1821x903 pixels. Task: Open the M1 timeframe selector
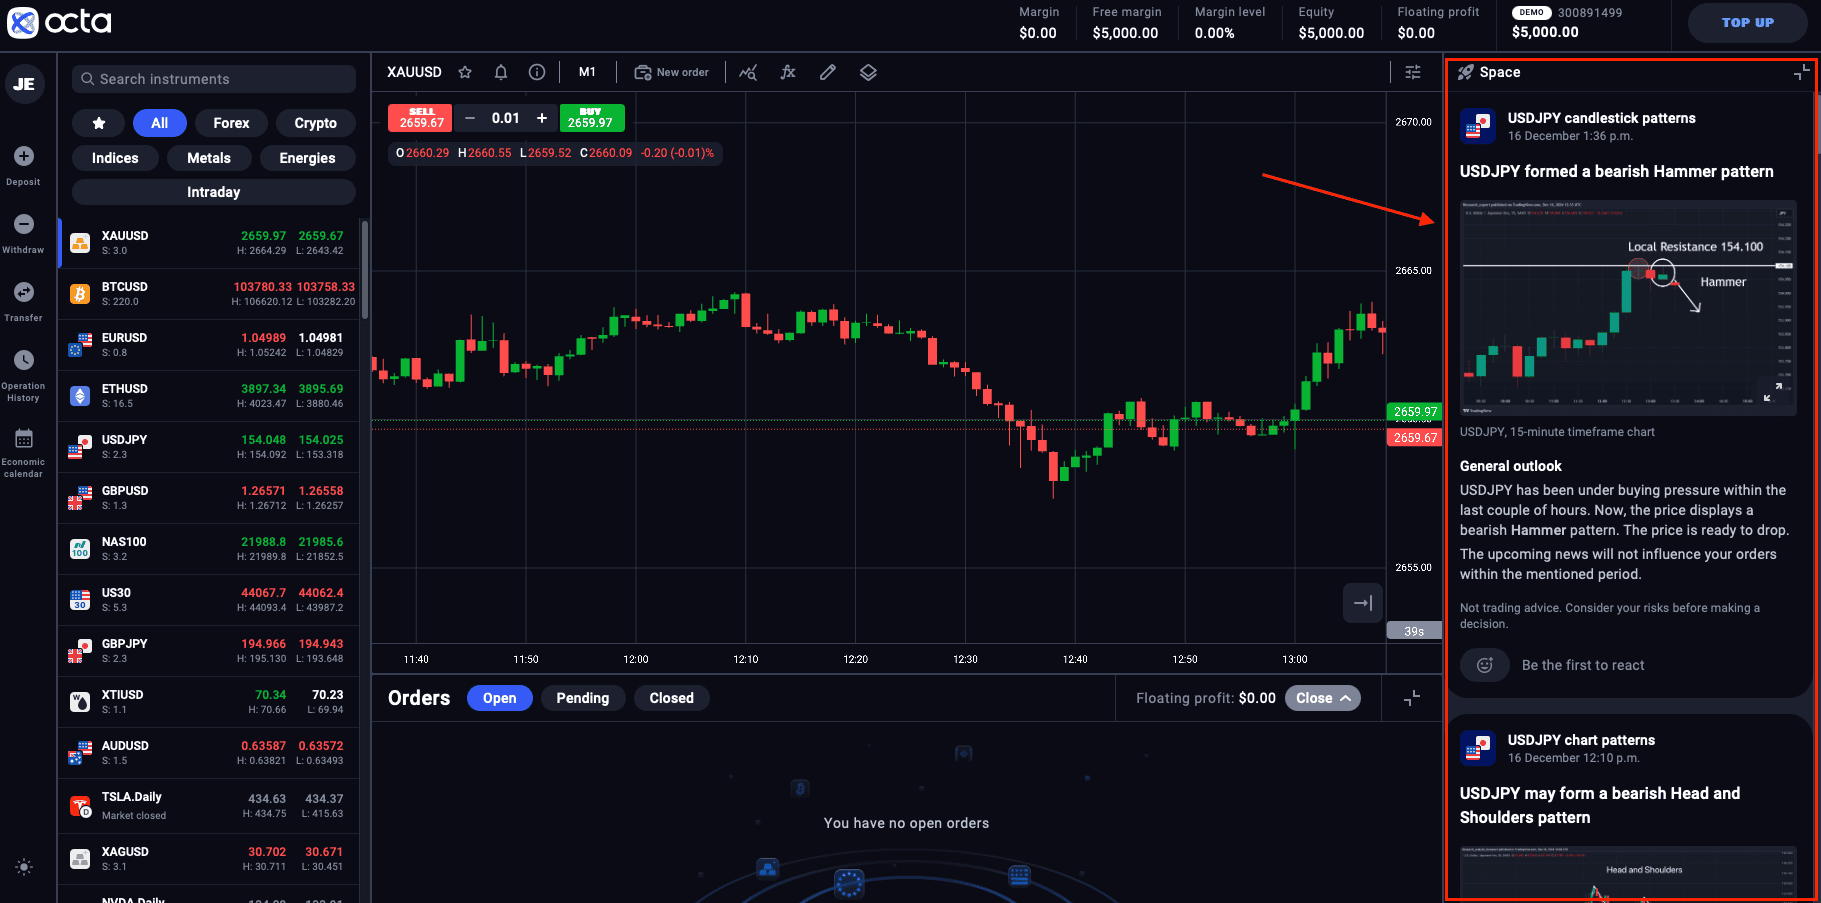587,72
